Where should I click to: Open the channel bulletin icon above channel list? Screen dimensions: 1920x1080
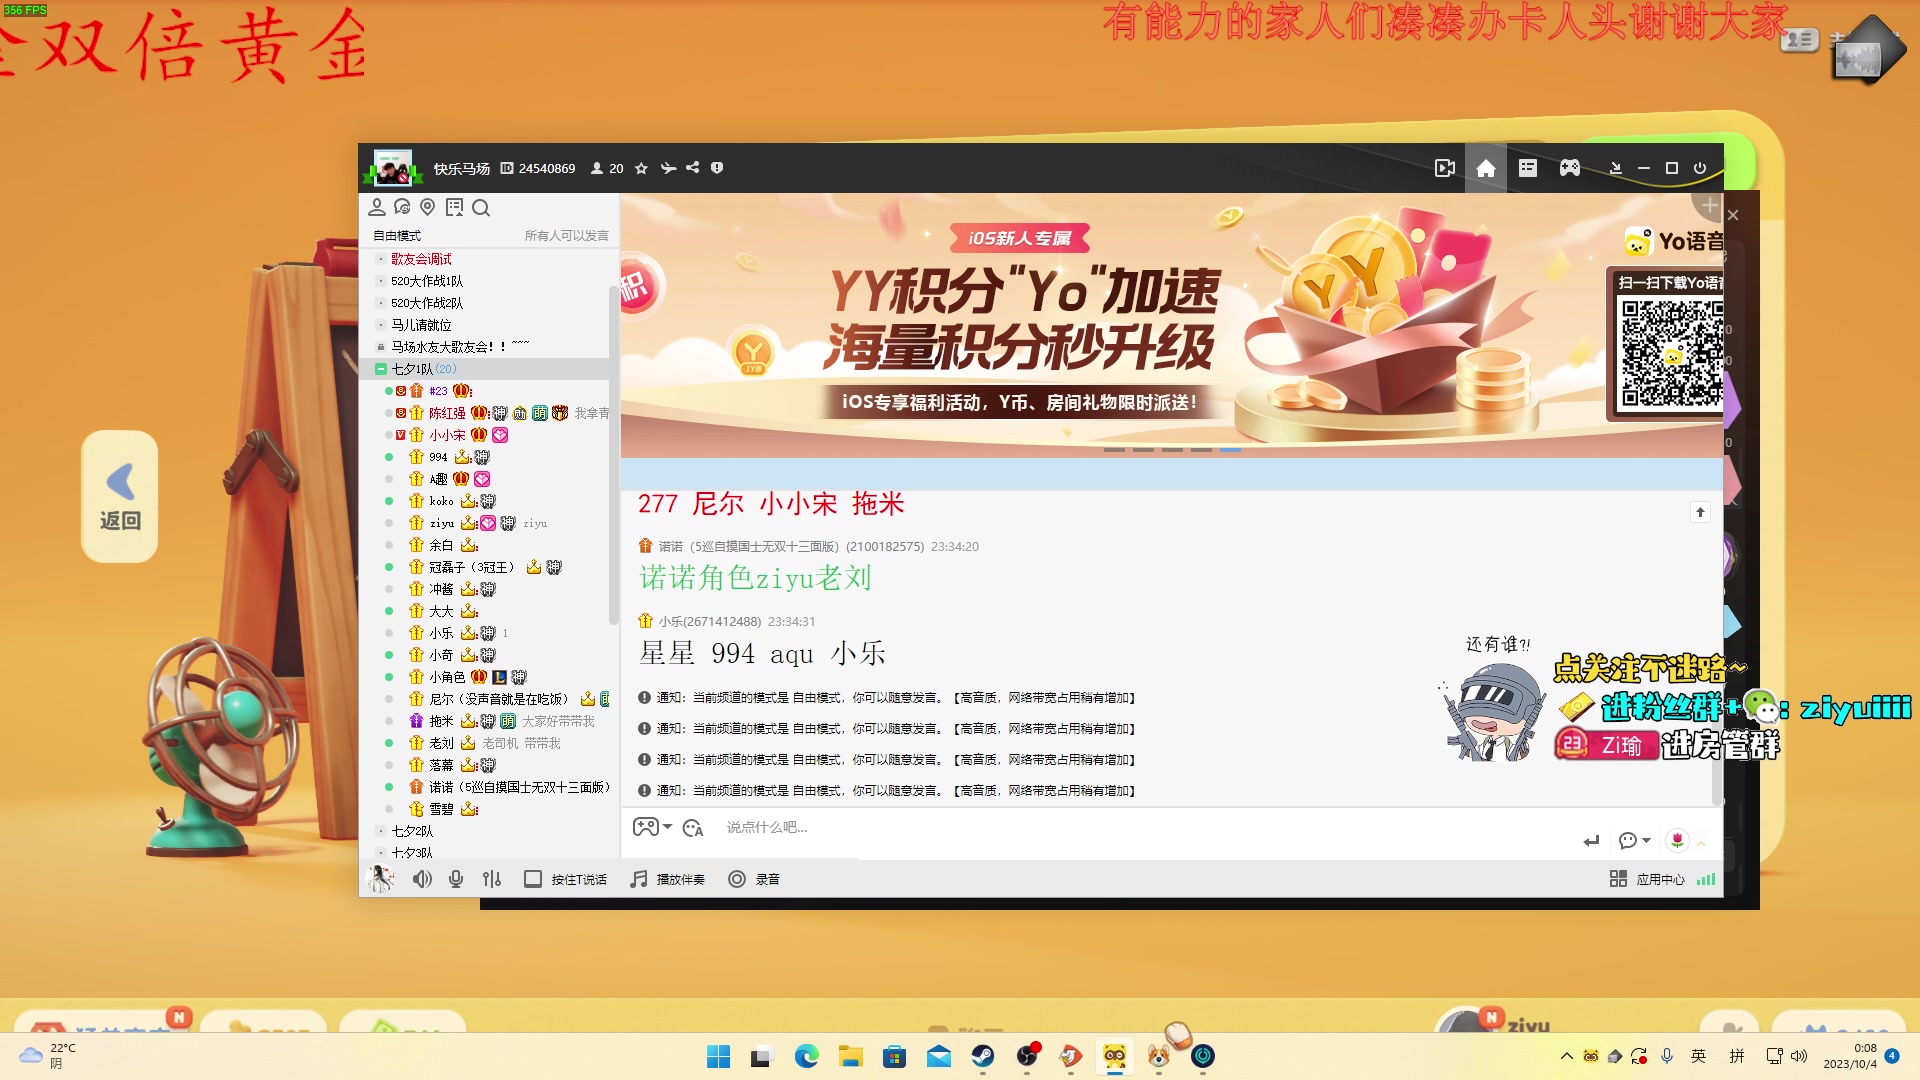[x=454, y=207]
